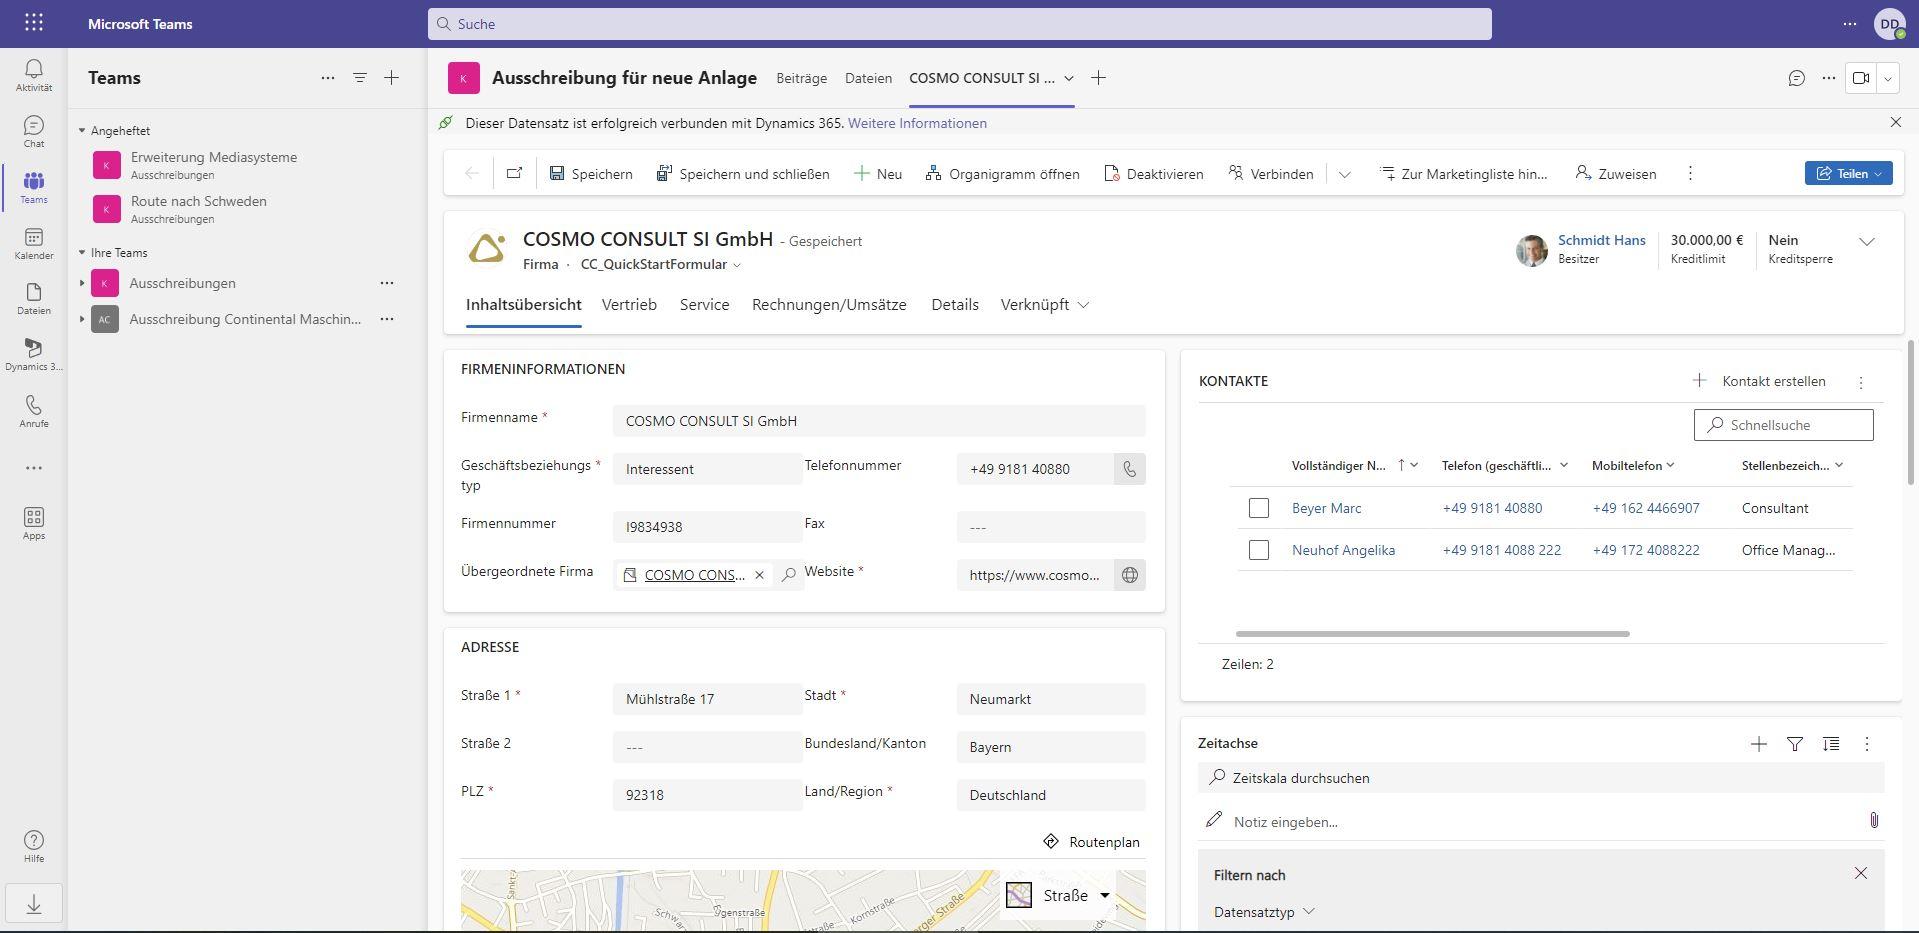
Task: Open the app launcher waffle icon
Action: 33,23
